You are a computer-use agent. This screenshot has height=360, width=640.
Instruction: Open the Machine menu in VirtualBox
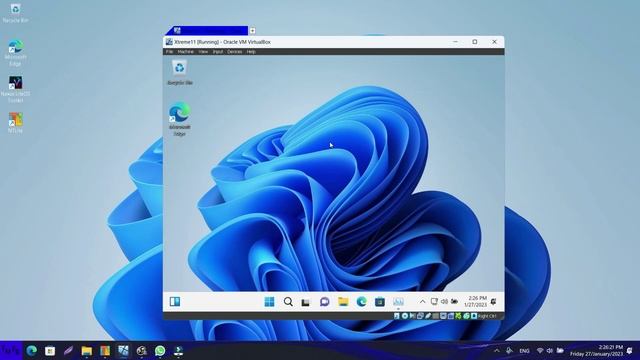(x=185, y=52)
